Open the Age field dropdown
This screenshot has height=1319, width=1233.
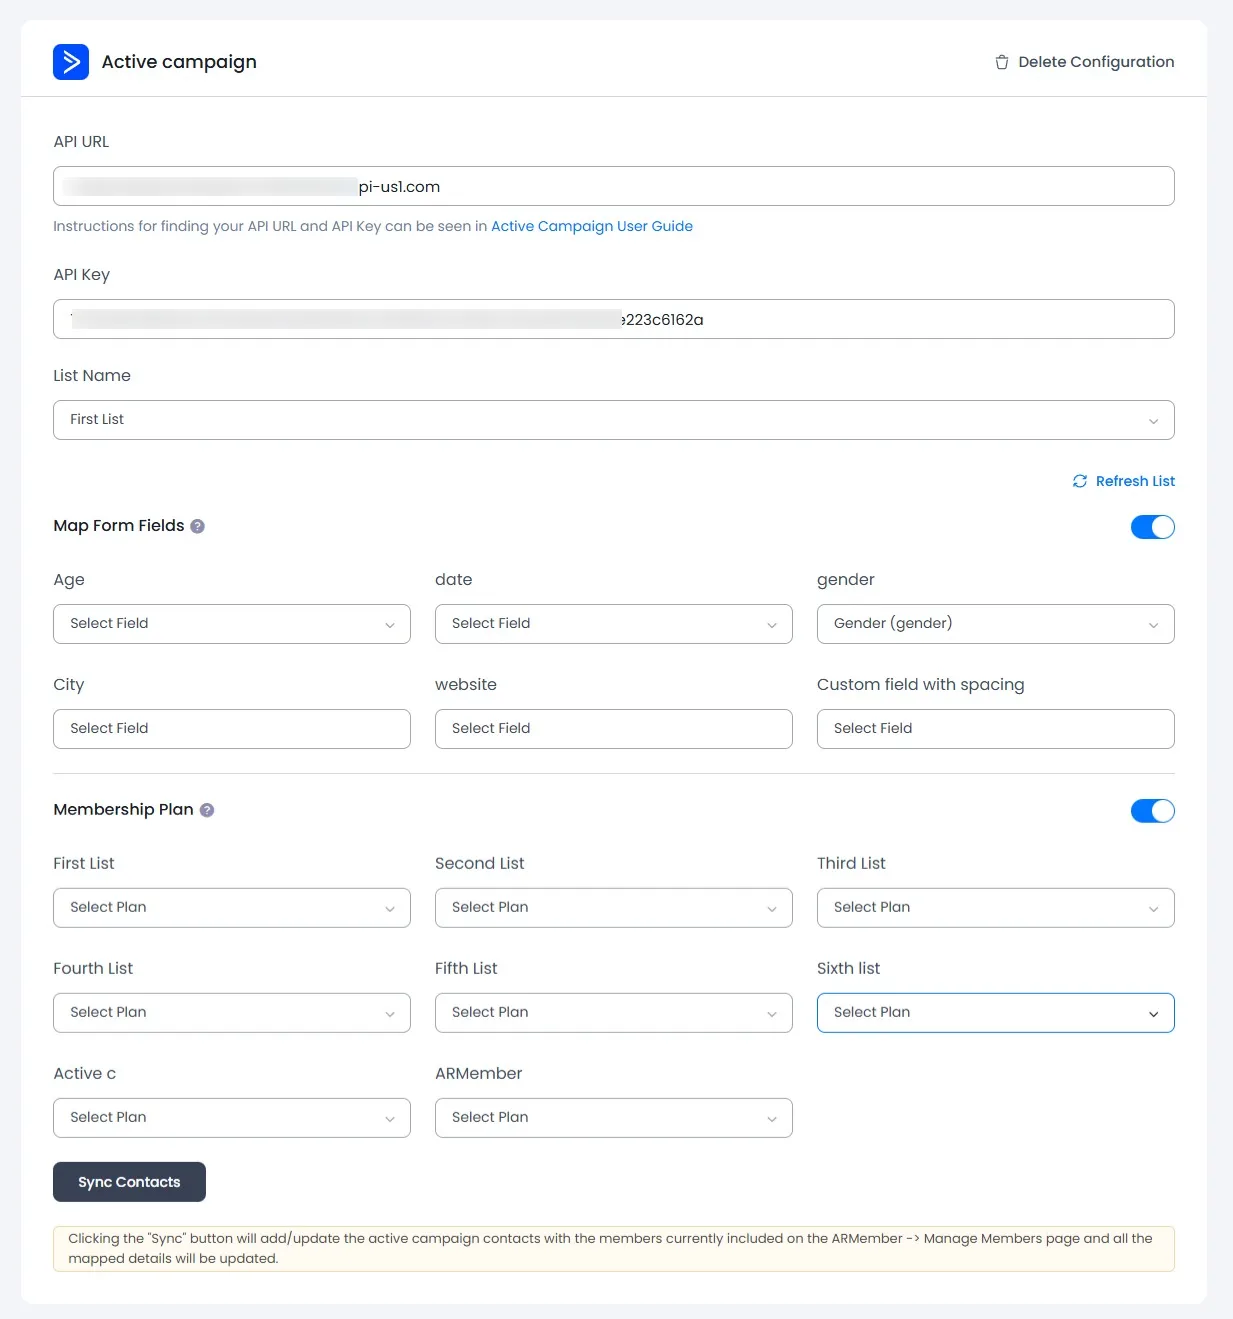[232, 624]
